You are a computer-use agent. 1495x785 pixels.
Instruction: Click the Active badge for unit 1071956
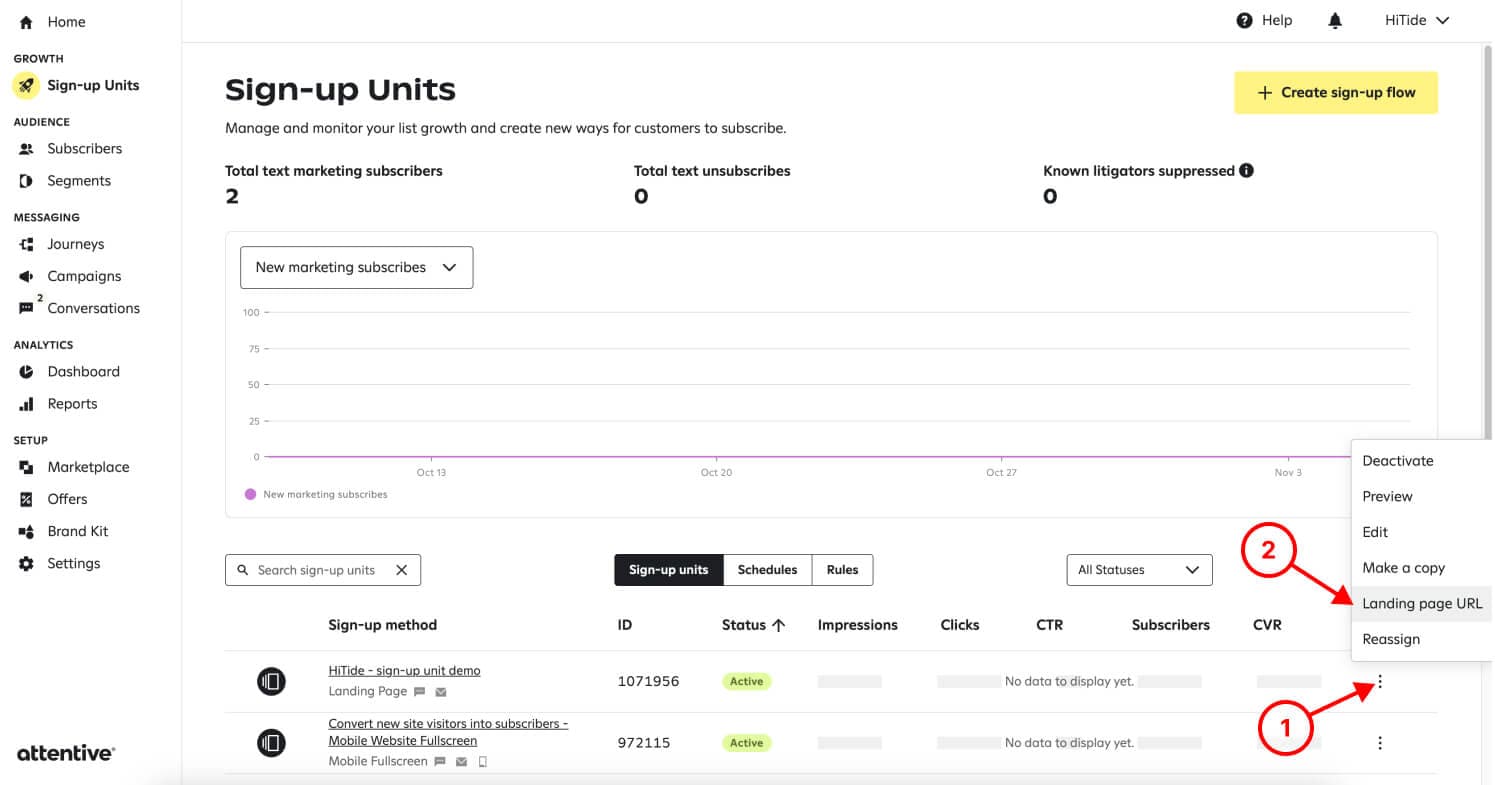click(746, 681)
